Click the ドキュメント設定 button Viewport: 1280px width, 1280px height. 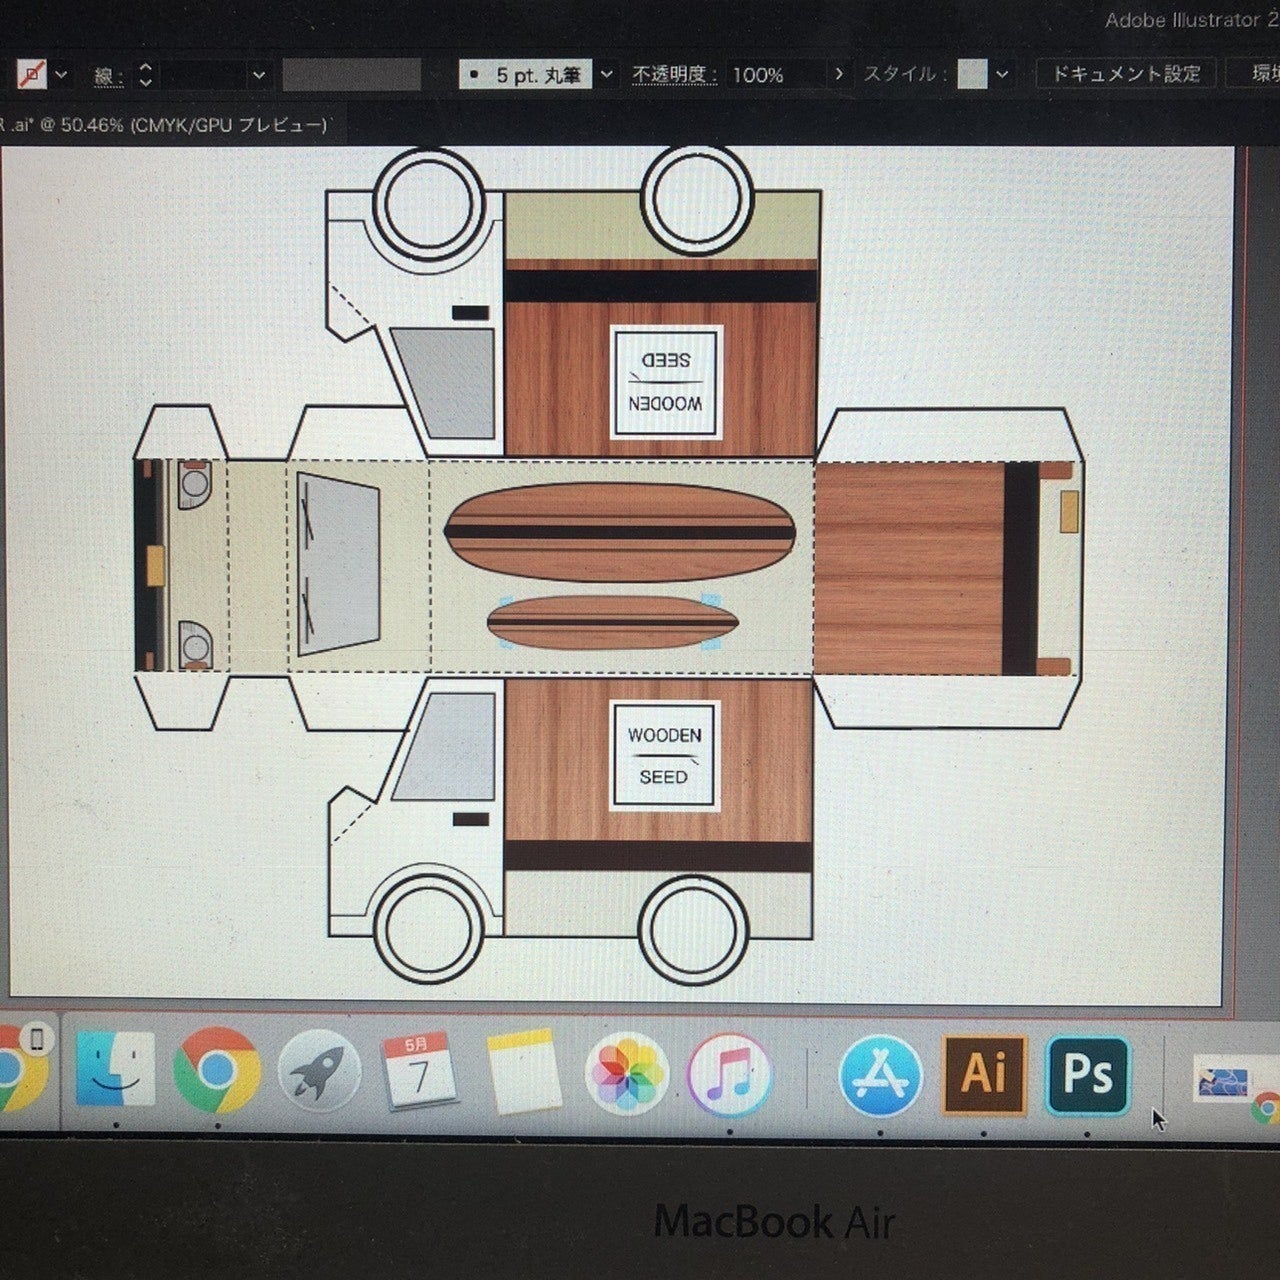coord(1126,74)
